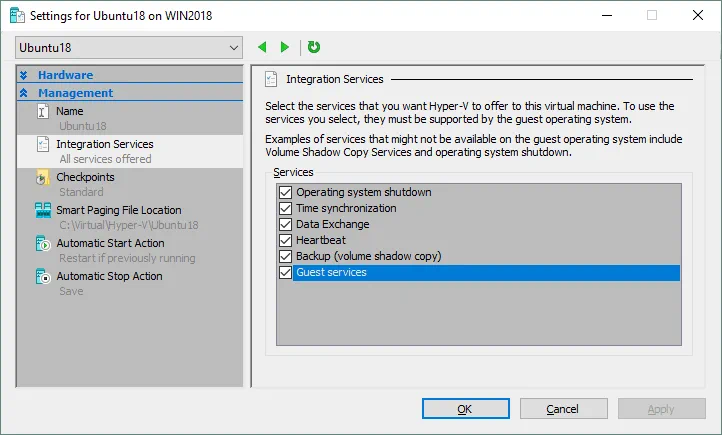Screen dimensions: 722x435
Task: Click the green forward navigation arrow
Action: click(285, 47)
